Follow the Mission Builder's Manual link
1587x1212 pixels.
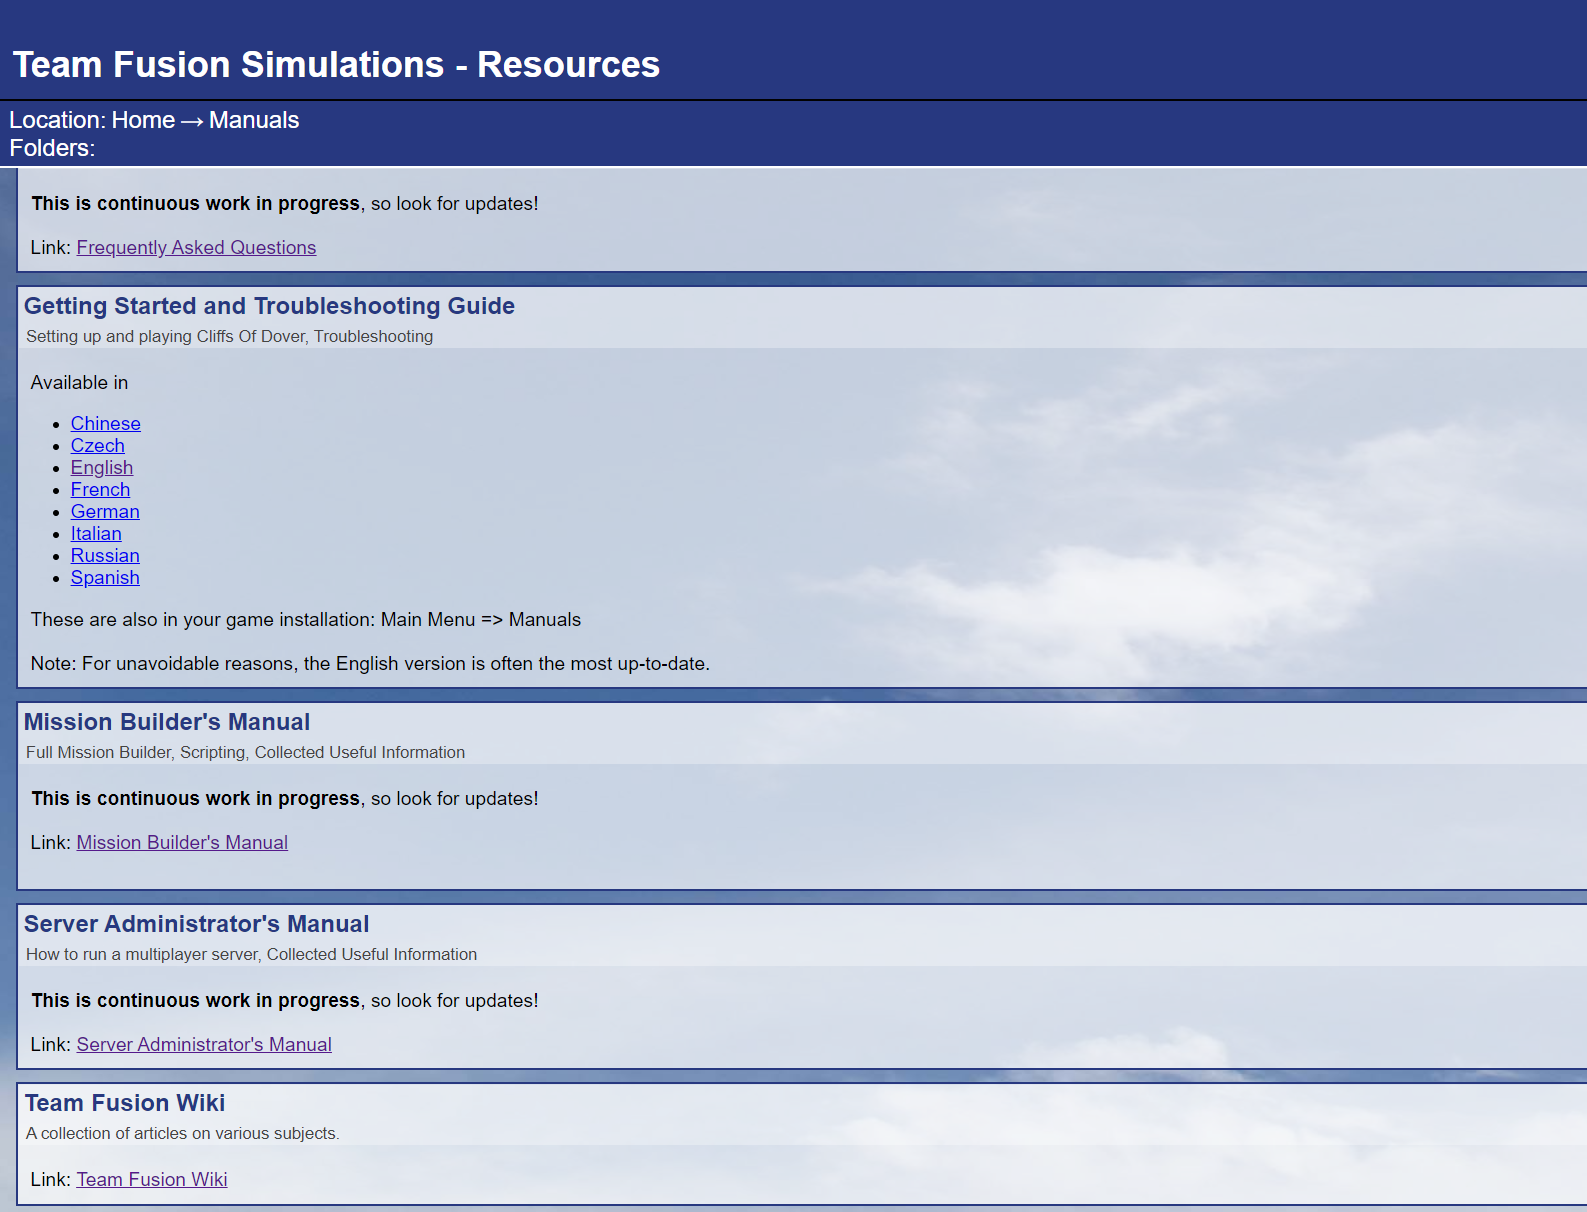tap(182, 842)
